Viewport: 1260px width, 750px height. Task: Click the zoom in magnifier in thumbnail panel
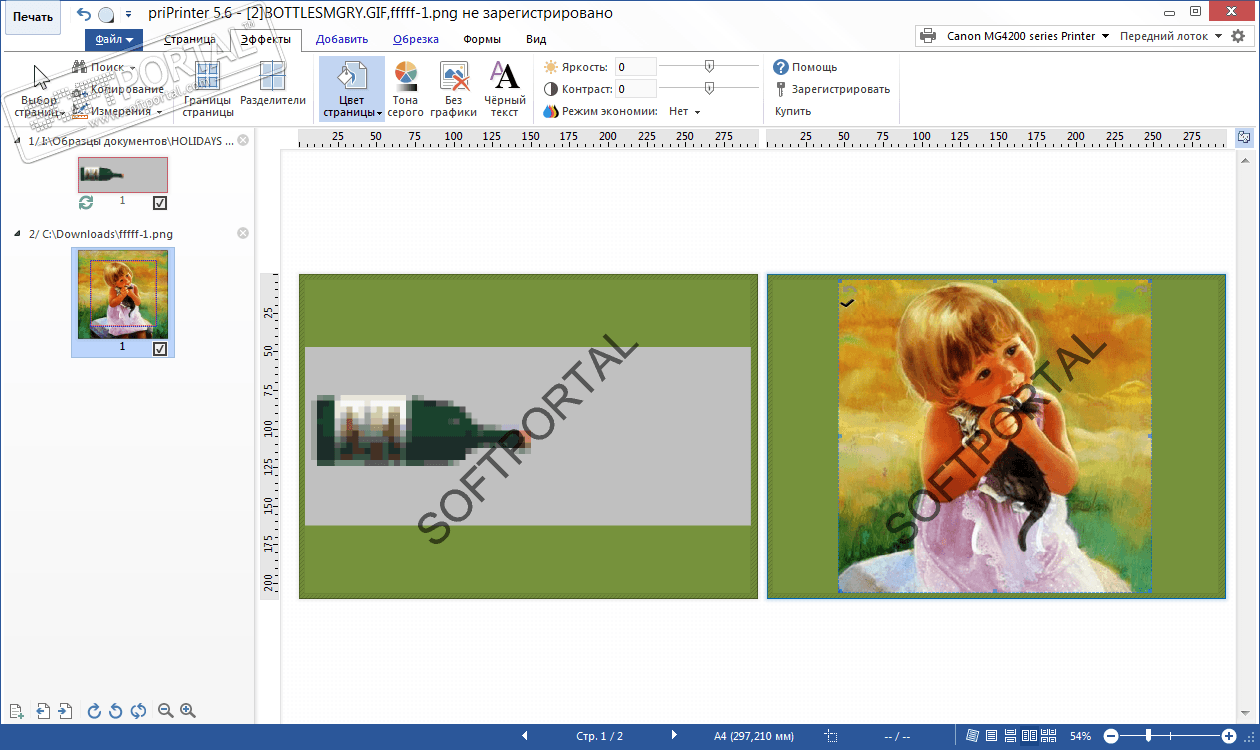coord(187,711)
